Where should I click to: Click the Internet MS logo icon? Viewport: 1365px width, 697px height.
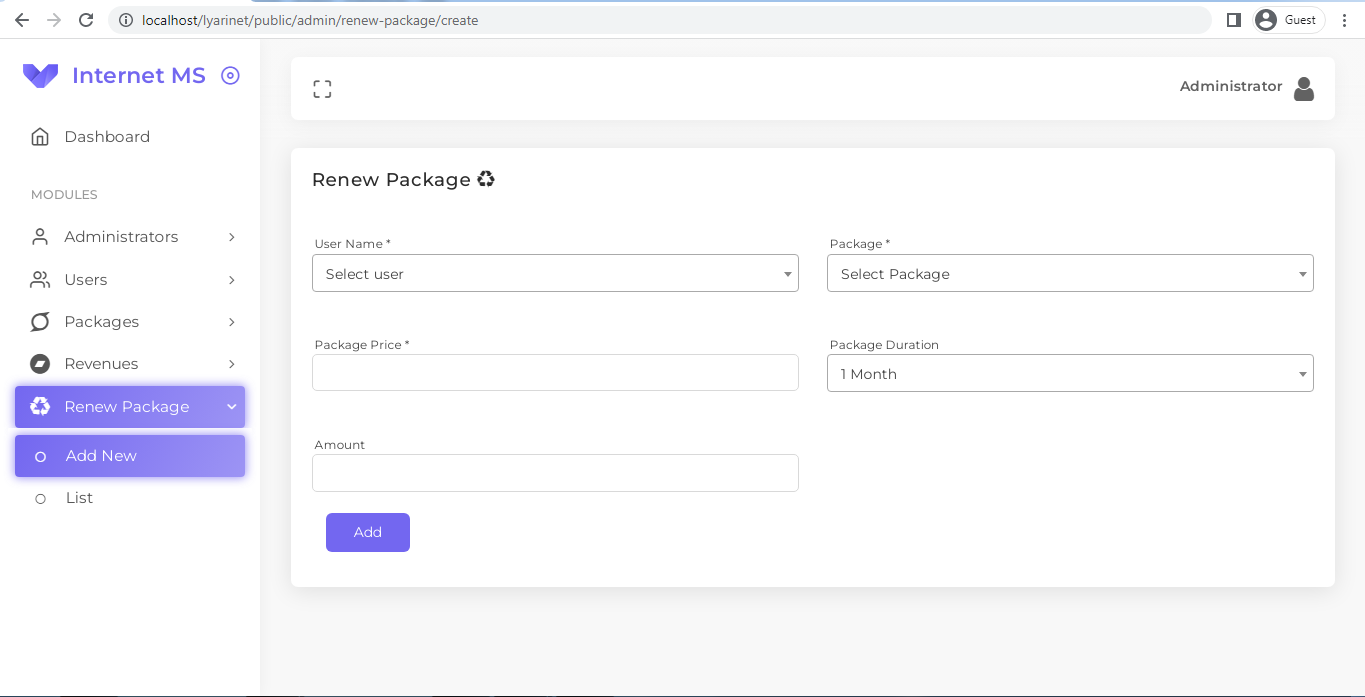click(x=40, y=75)
